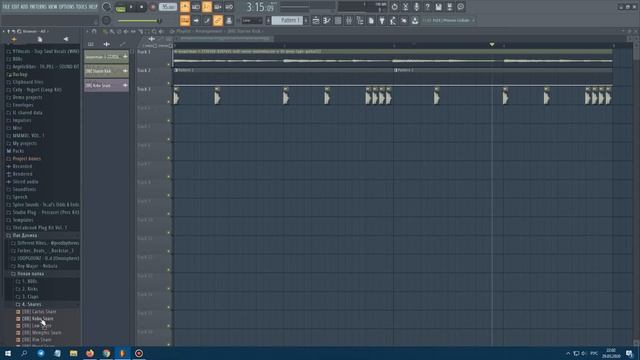Image resolution: width=640 pixels, height=360 pixels.
Task: Toggle the Browser window icon
Action: click(360, 20)
